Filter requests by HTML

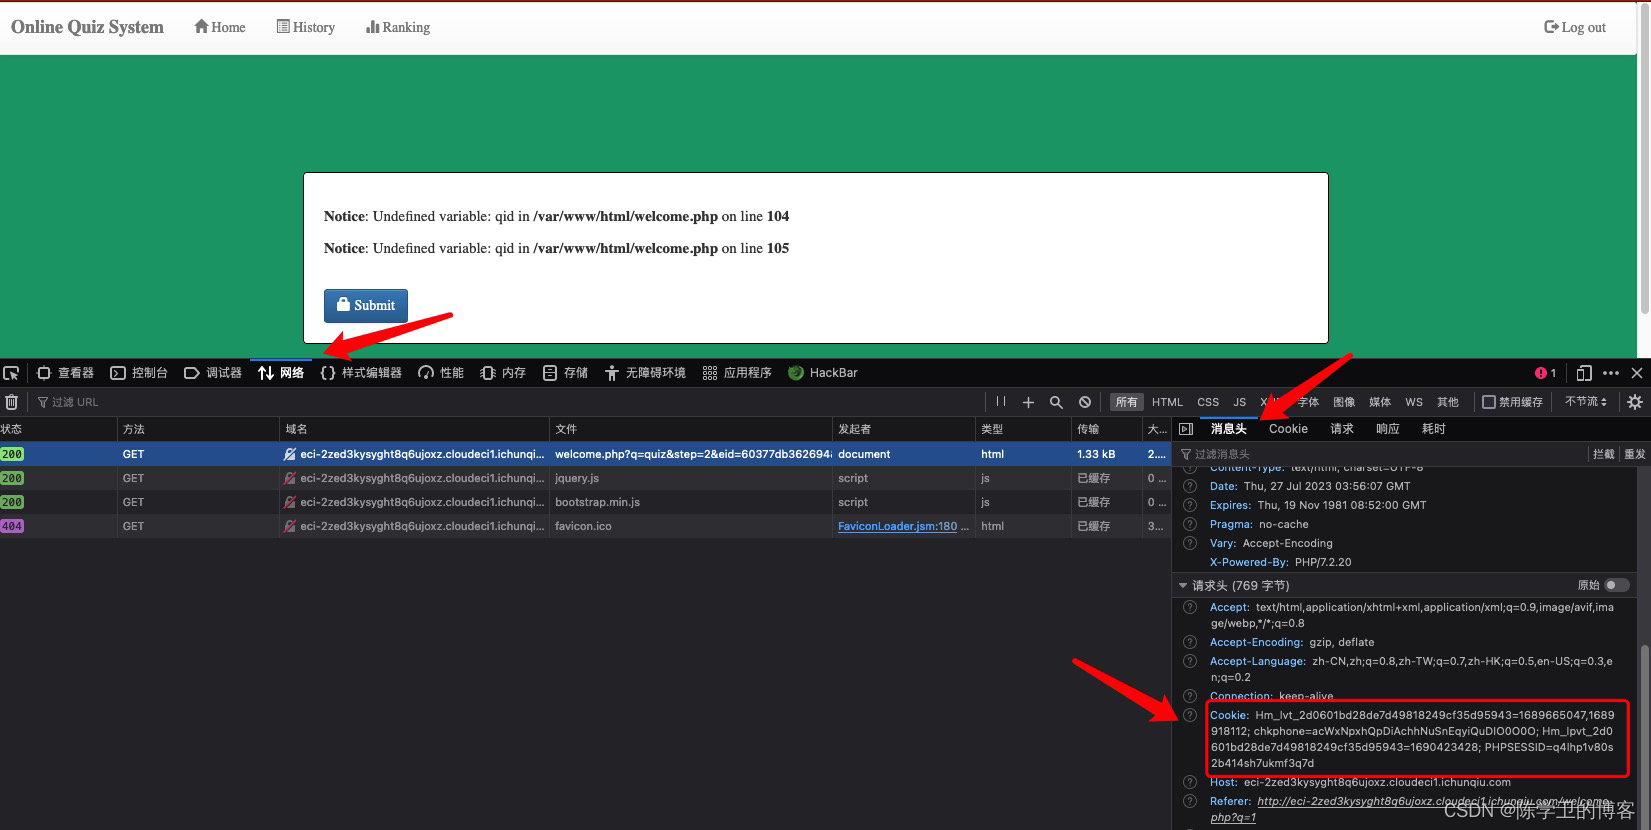(x=1167, y=402)
